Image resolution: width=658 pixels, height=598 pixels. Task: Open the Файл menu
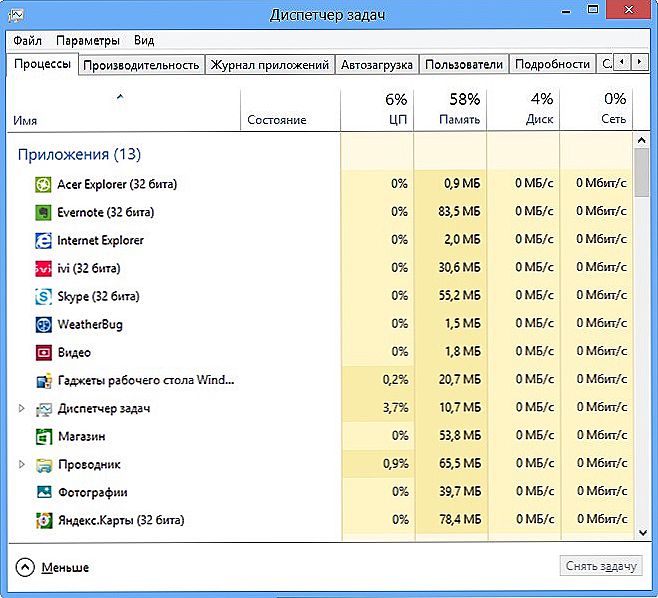click(x=27, y=40)
